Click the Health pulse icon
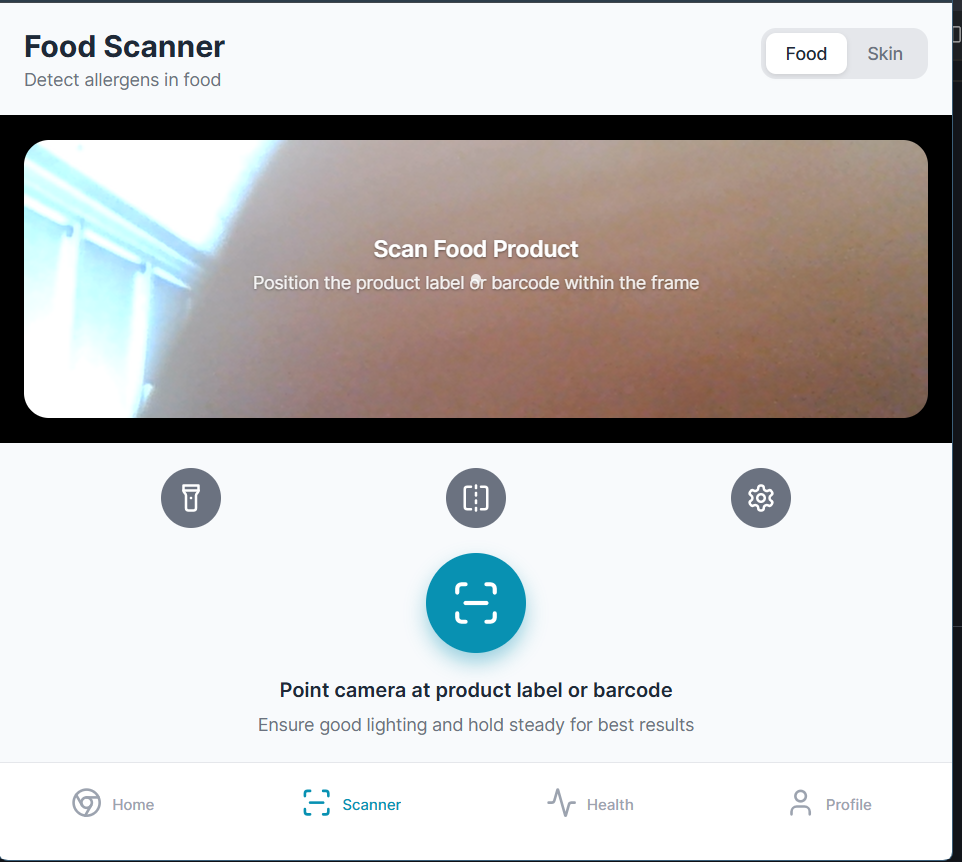962x862 pixels. (561, 803)
